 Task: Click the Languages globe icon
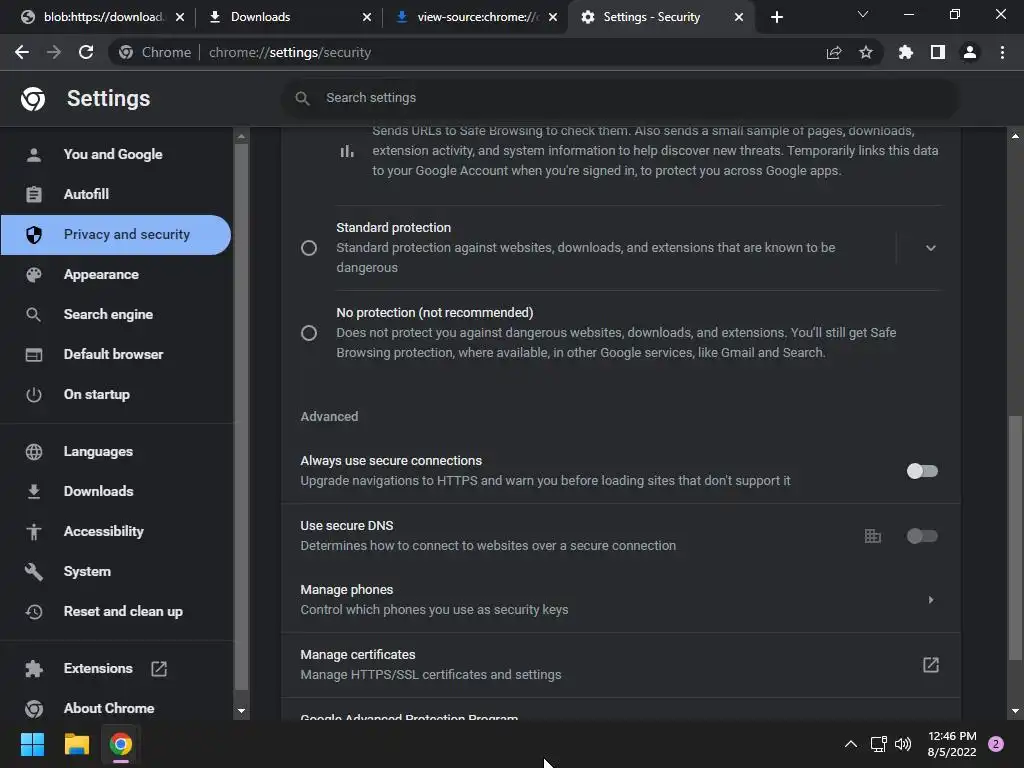coord(34,452)
